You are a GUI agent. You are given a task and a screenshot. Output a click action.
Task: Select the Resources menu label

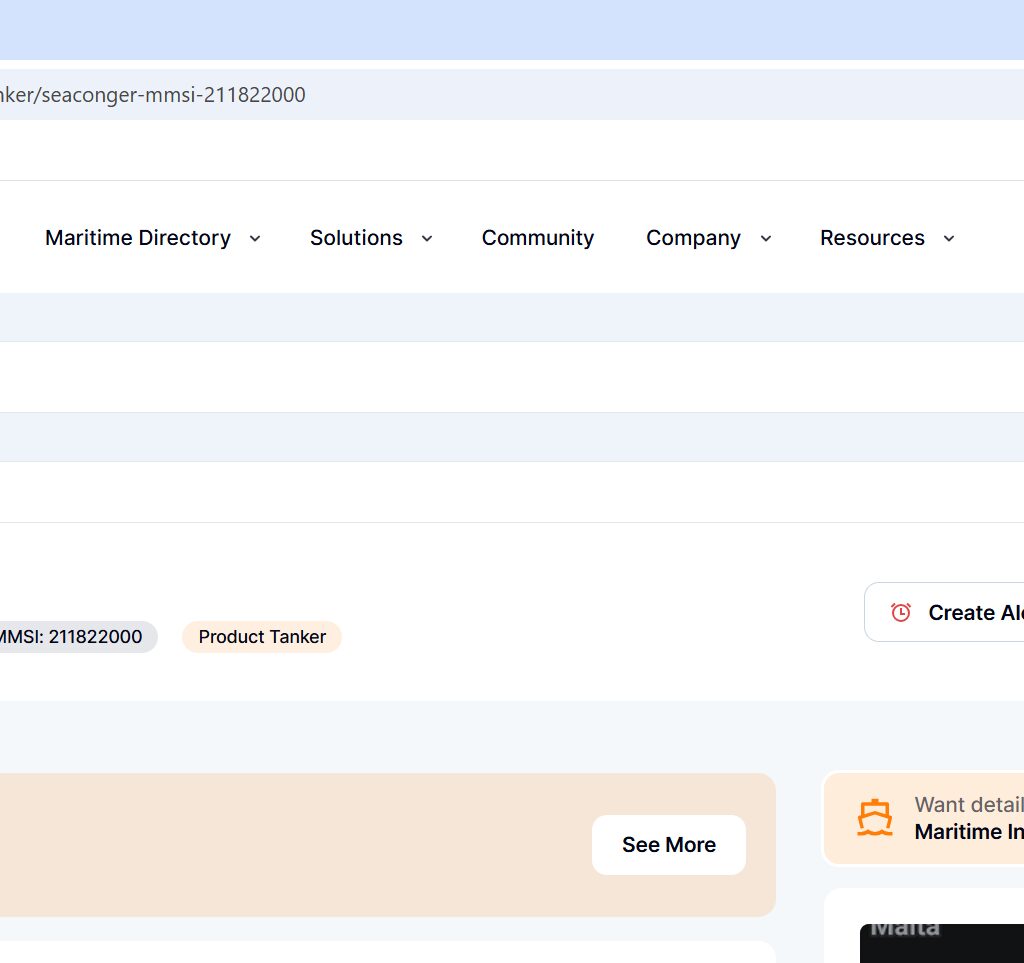[872, 238]
